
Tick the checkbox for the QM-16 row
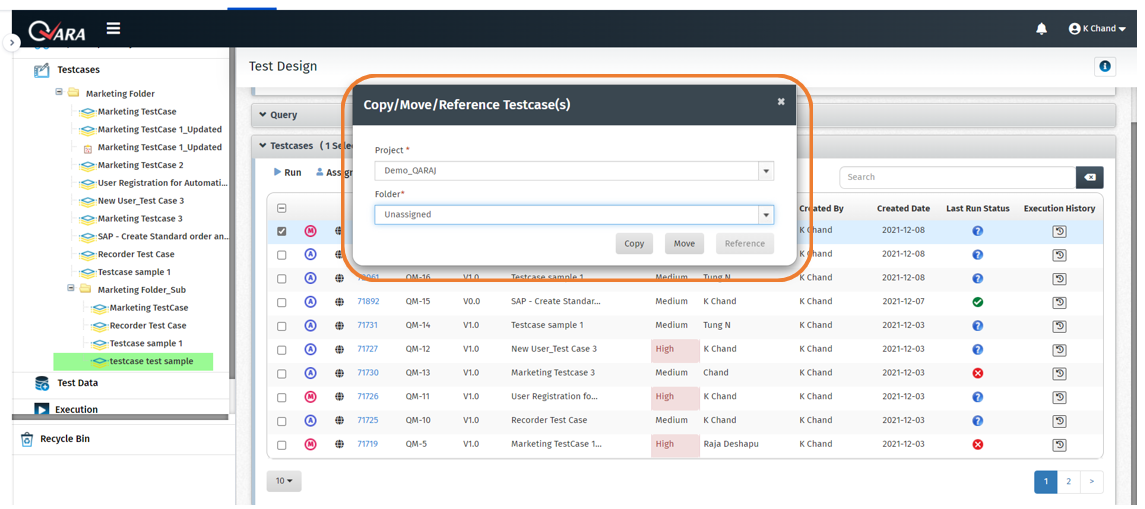pyautogui.click(x=281, y=278)
